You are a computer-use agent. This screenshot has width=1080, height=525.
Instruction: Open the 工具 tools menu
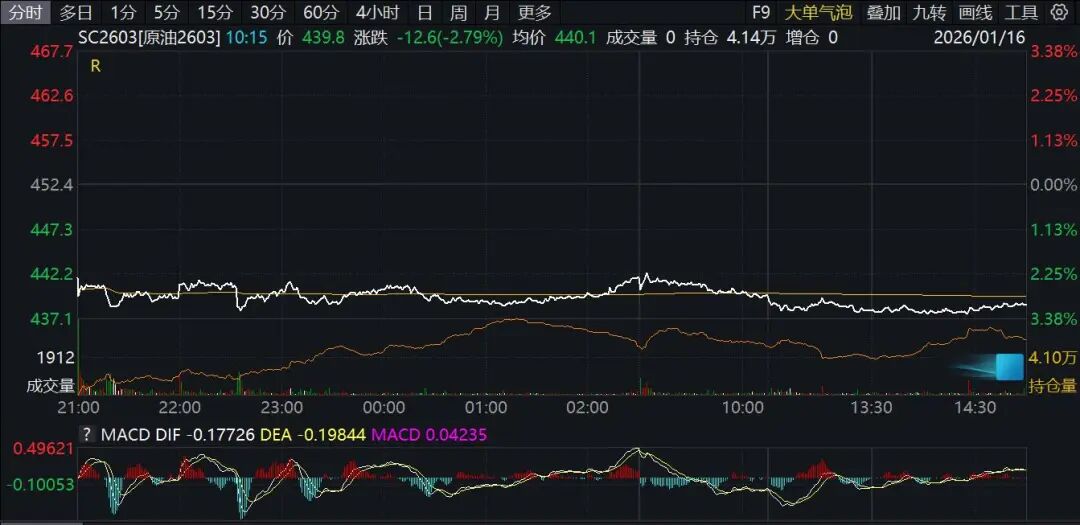coord(1021,13)
